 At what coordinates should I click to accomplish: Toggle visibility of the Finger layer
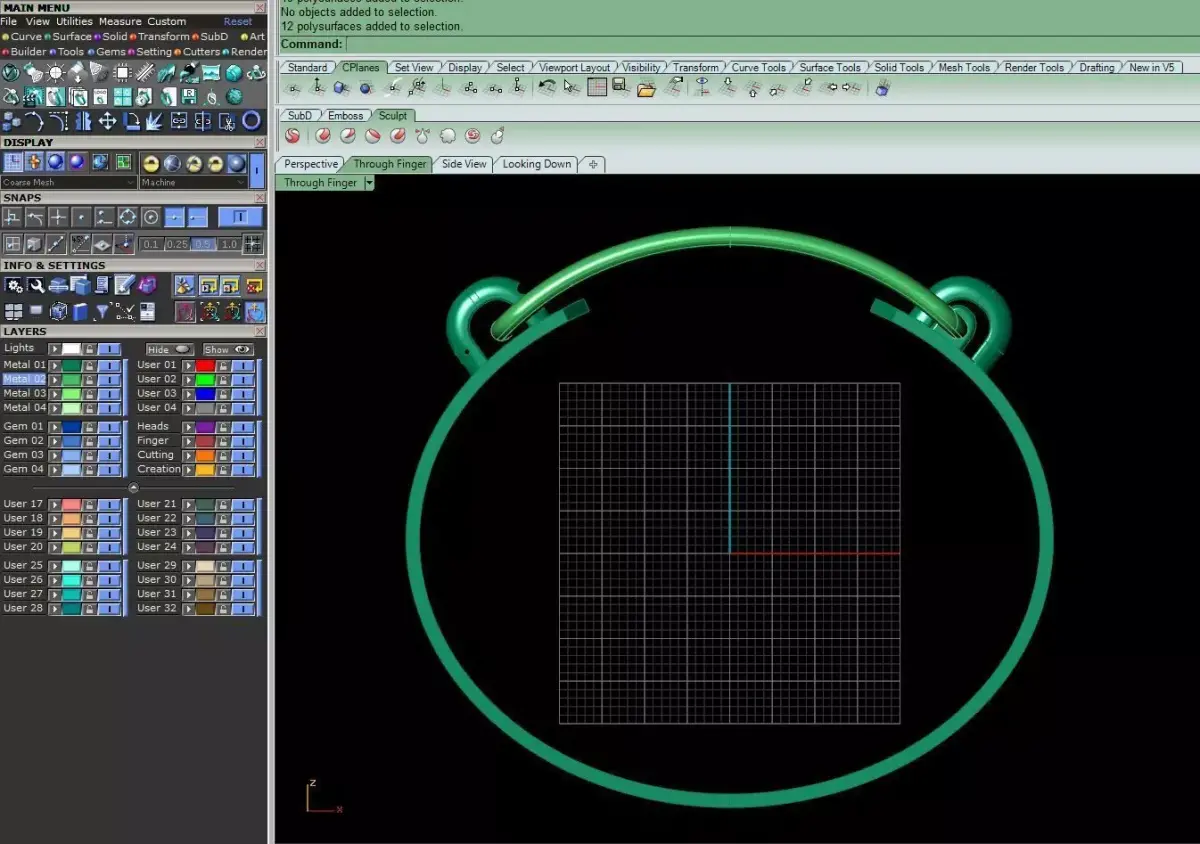tap(243, 441)
